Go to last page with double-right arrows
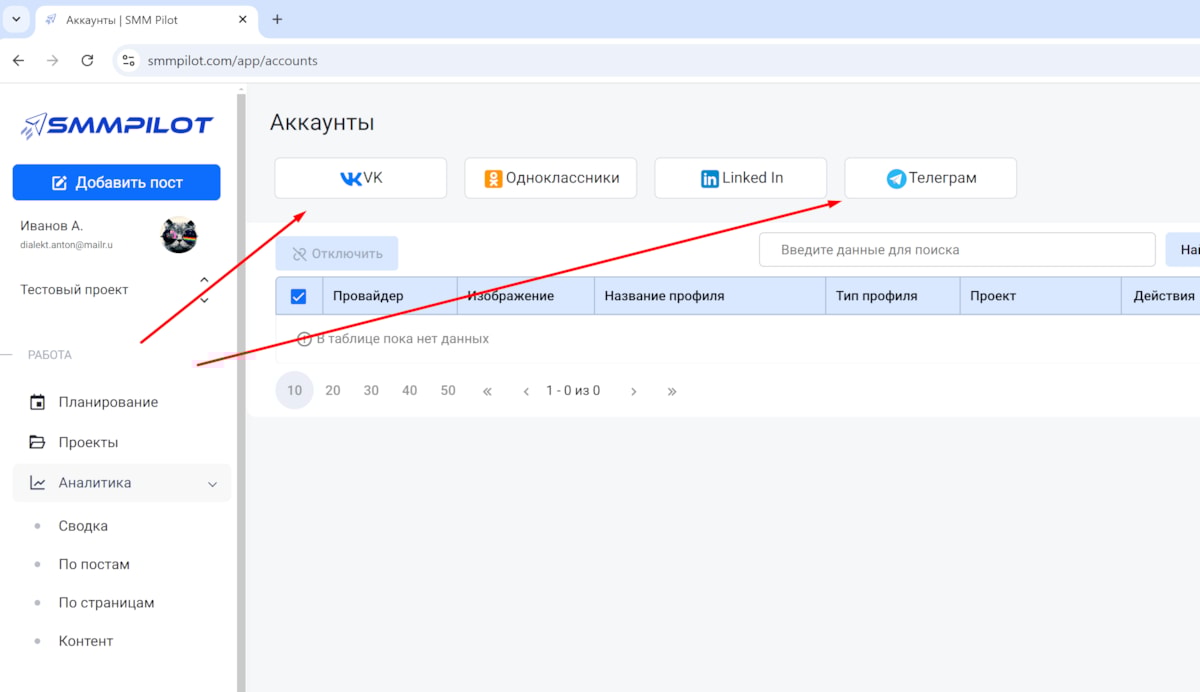Viewport: 1200px width, 692px height. 672,391
